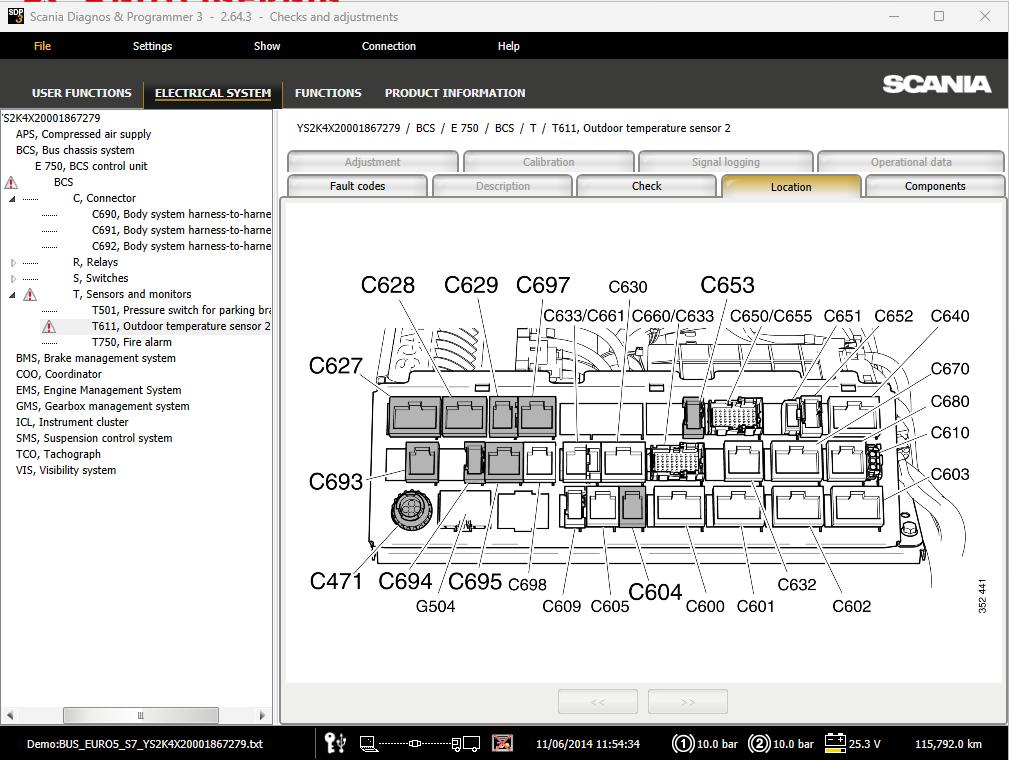Click the crossed-out red status icon
Image resolution: width=1009 pixels, height=760 pixels.
click(x=502, y=743)
